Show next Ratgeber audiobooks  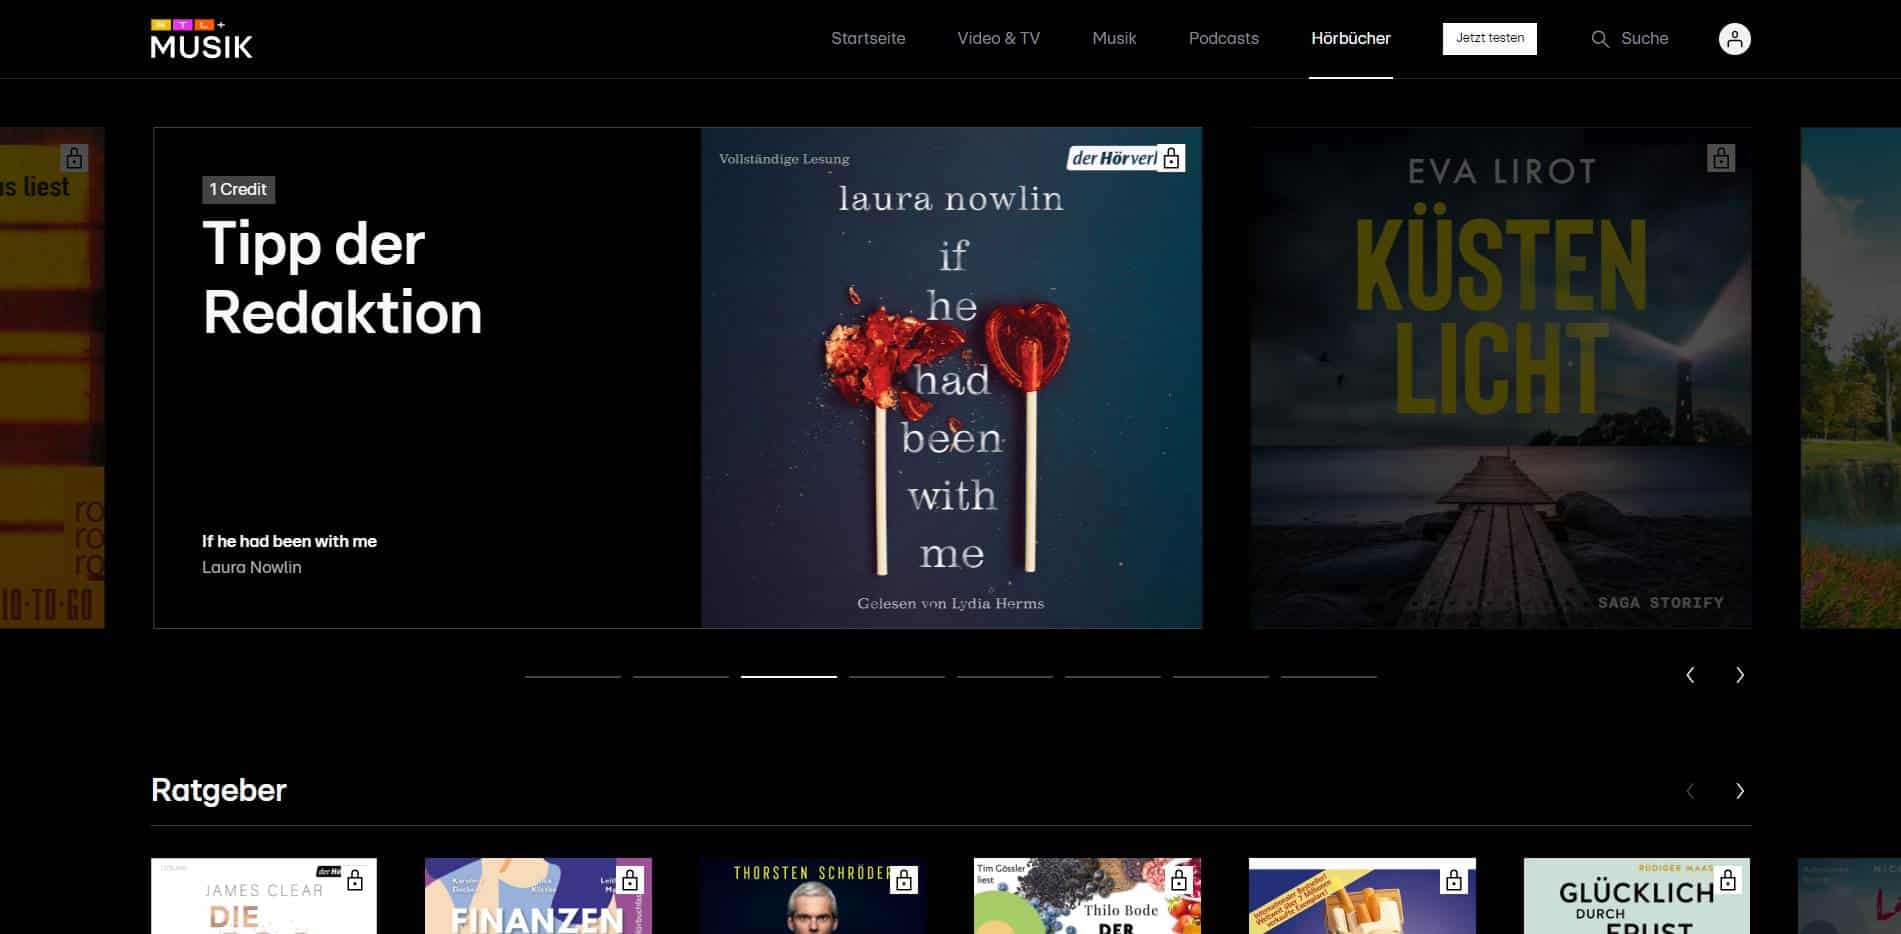[x=1740, y=791]
